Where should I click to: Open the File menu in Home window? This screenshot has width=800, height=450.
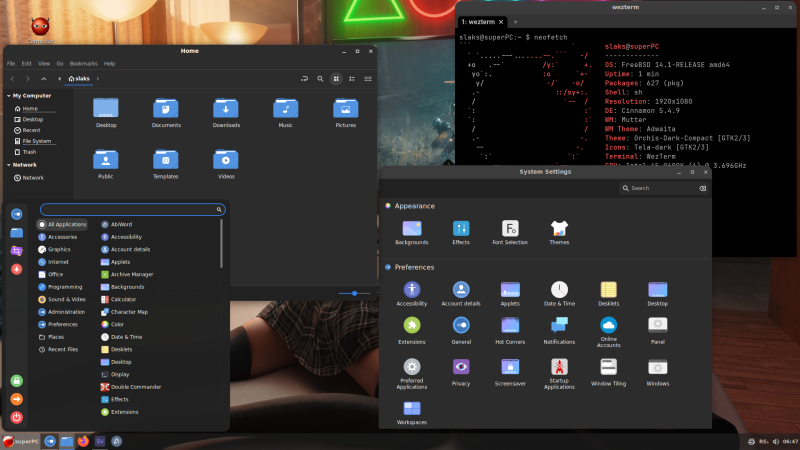11,64
